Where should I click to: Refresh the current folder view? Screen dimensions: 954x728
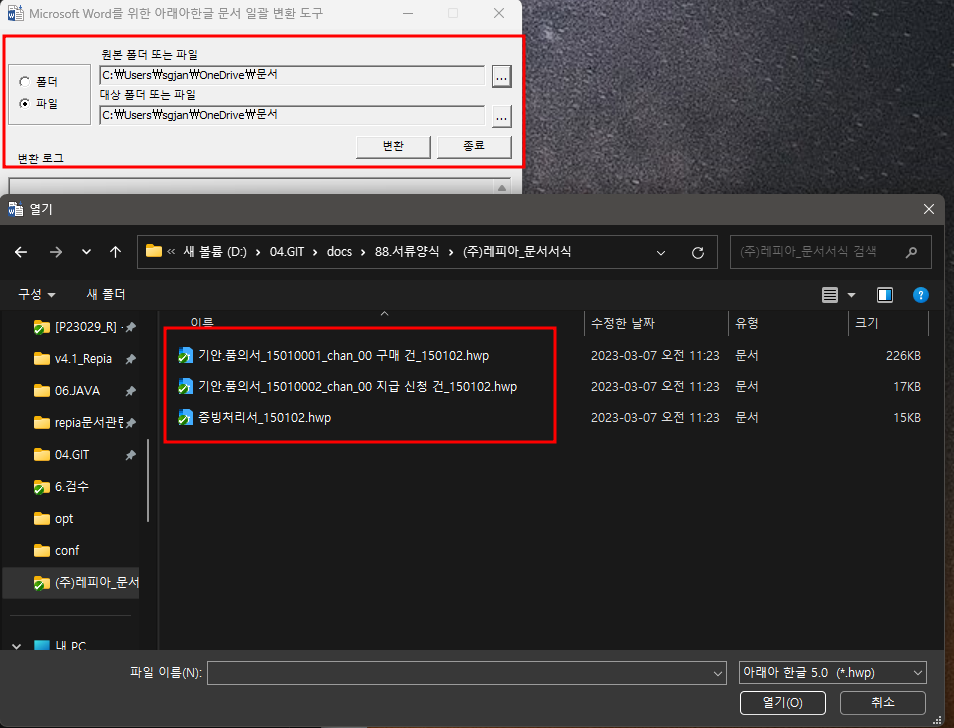point(698,252)
